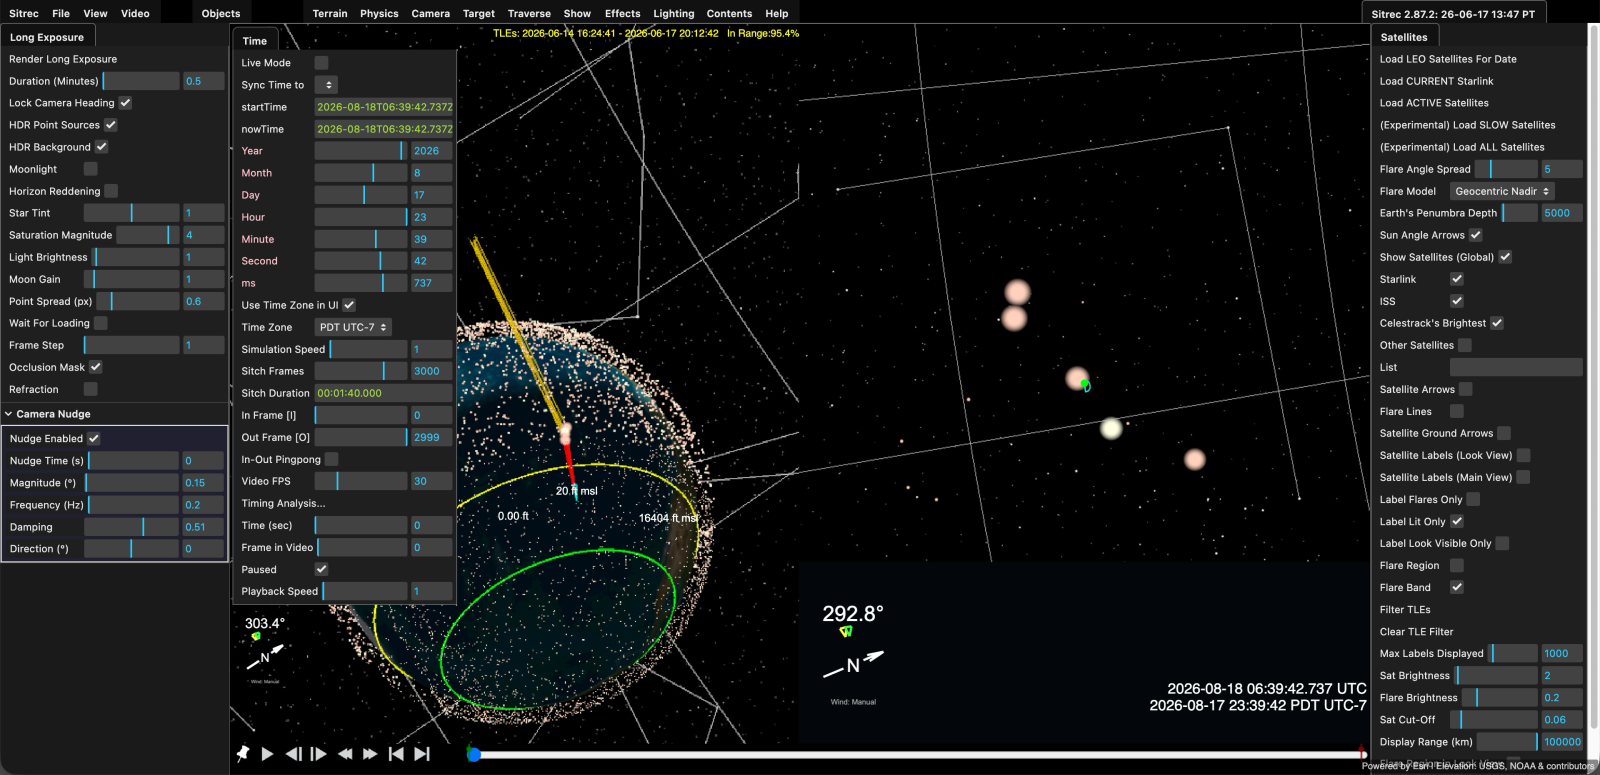Toggle Flare Band checkbox

(x=1457, y=587)
